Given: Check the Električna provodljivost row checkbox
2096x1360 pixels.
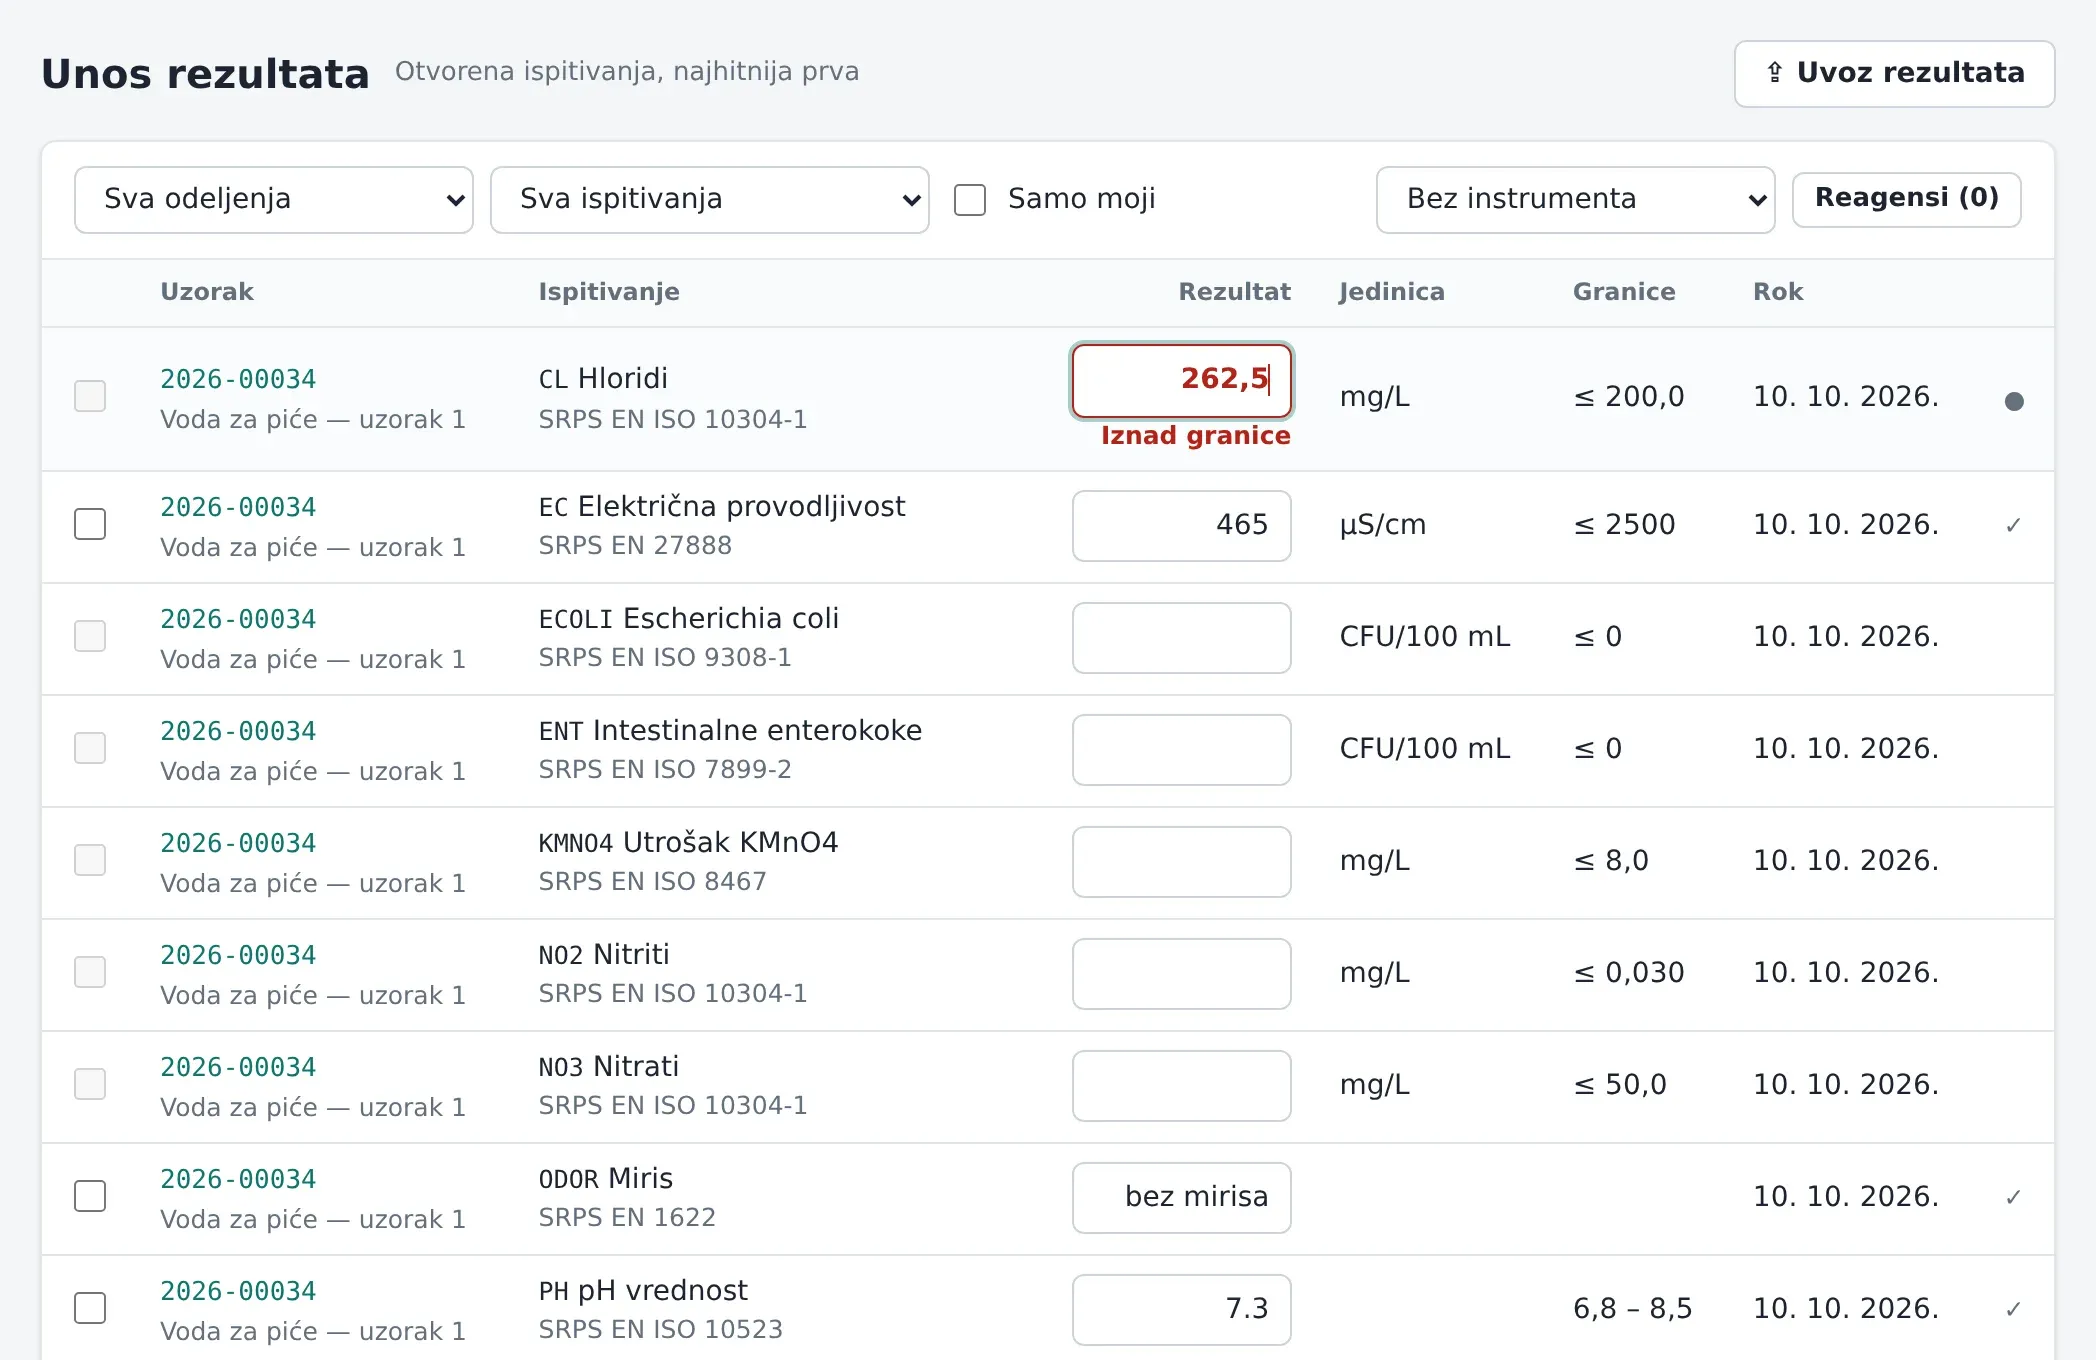Looking at the screenshot, I should (x=90, y=524).
